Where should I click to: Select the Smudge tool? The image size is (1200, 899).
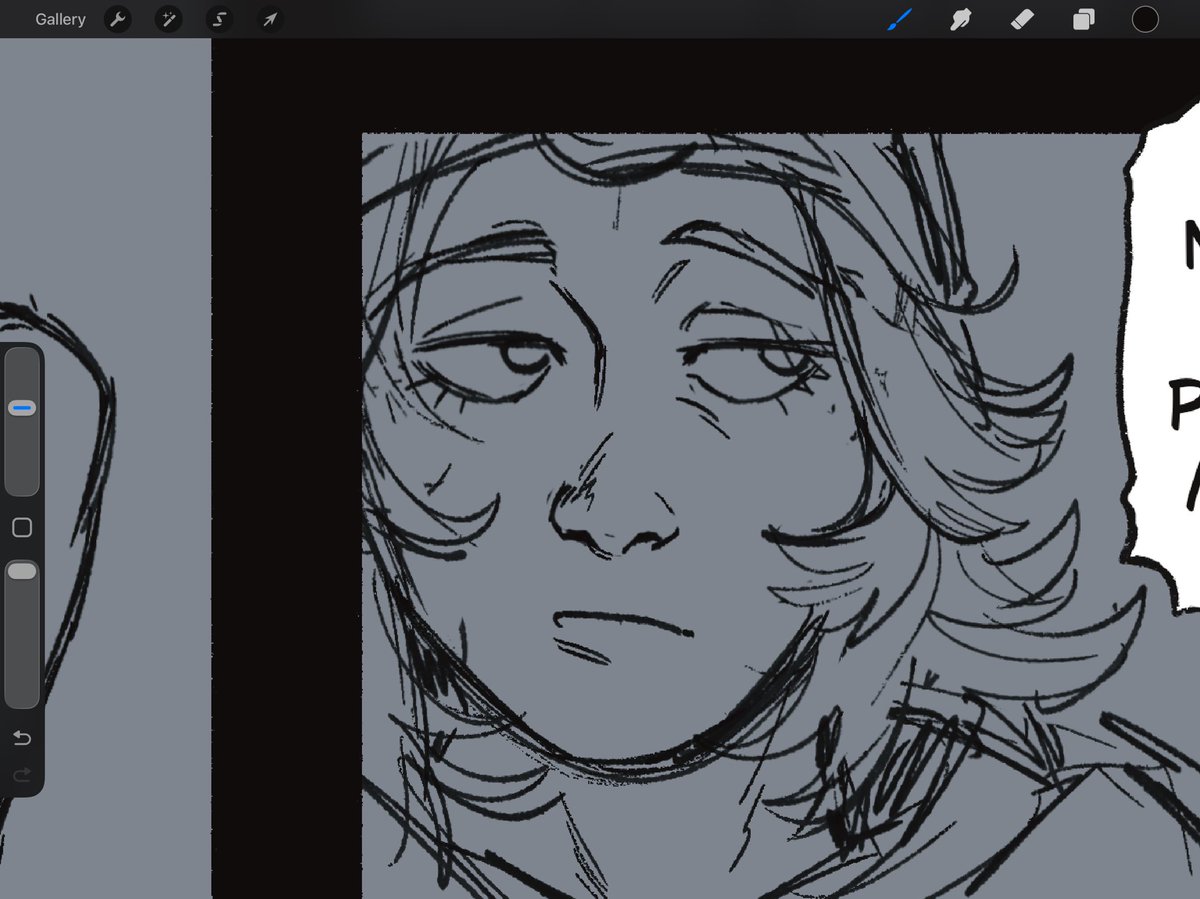961,19
